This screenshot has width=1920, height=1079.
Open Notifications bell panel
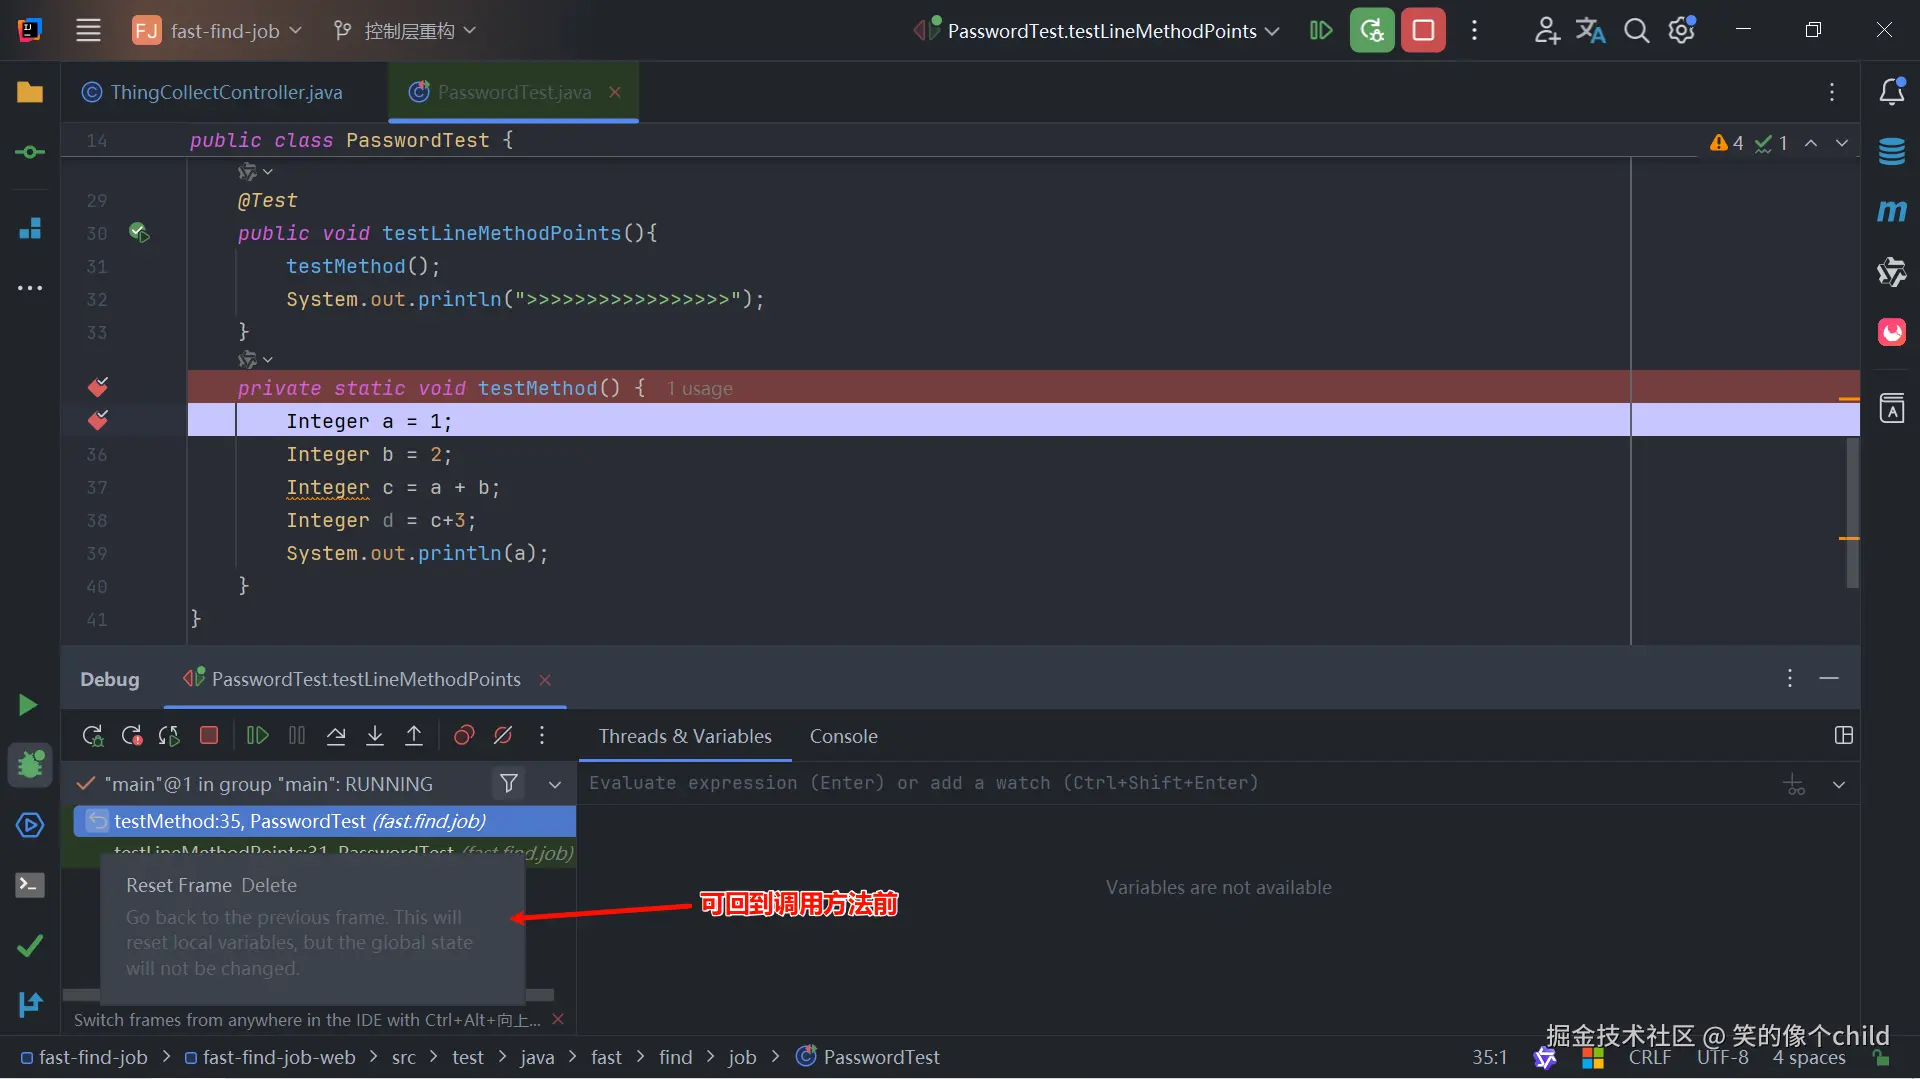tap(1892, 92)
